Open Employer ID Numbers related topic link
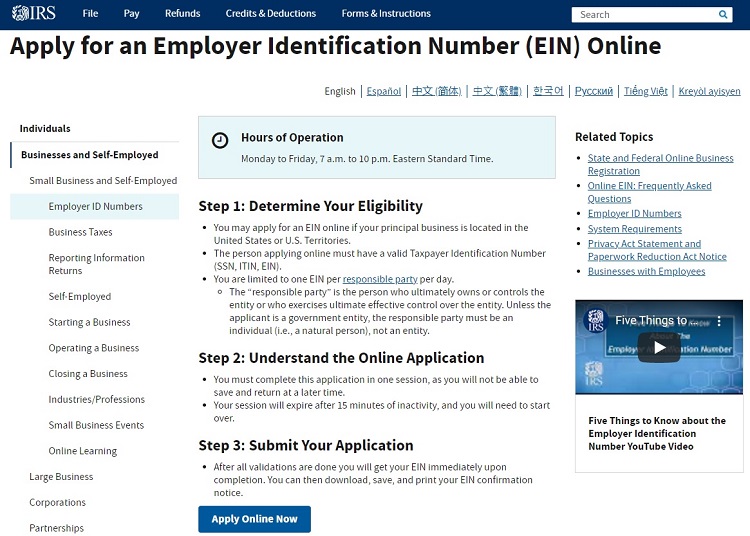Screen dimensions: 750x536 [x=634, y=214]
